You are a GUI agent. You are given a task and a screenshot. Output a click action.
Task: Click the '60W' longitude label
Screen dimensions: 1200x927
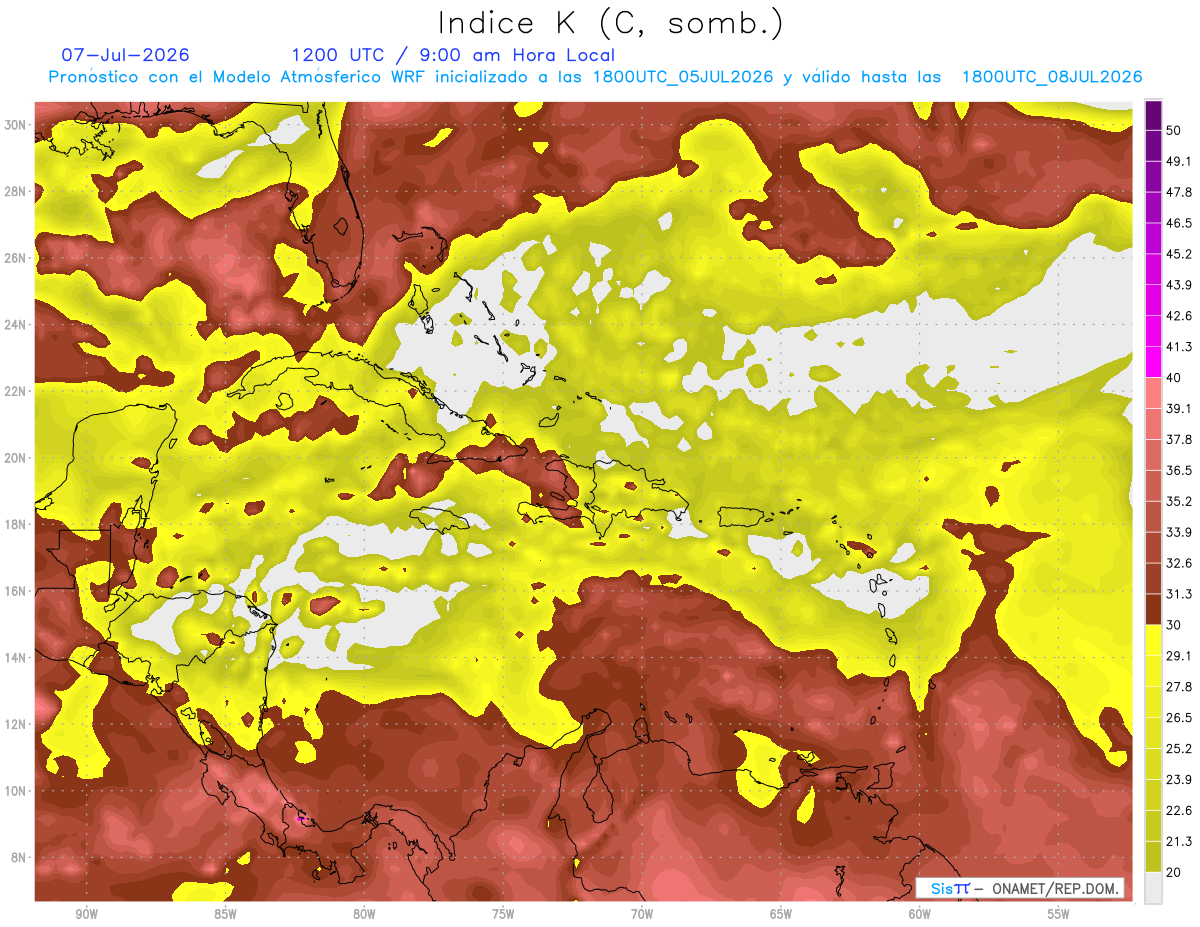click(920, 914)
